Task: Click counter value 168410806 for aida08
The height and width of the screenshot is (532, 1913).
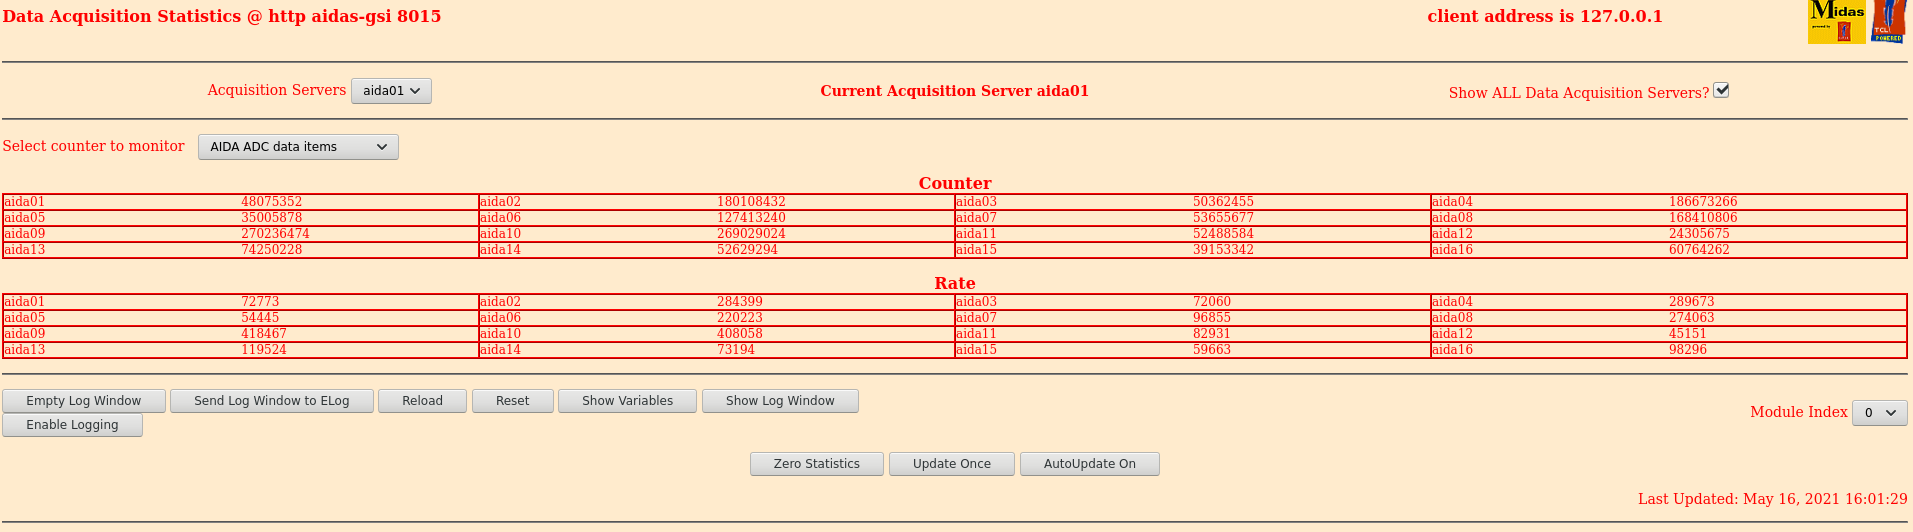Action: (x=1703, y=218)
